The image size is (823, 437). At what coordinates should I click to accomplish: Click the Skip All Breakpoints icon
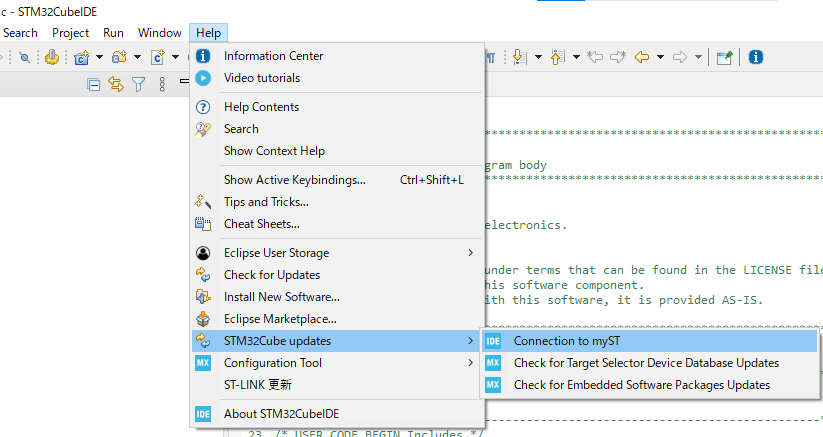[25, 57]
